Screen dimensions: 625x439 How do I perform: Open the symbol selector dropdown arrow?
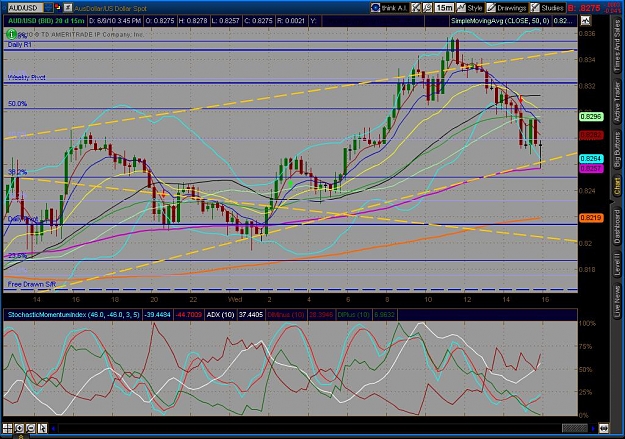48,8
